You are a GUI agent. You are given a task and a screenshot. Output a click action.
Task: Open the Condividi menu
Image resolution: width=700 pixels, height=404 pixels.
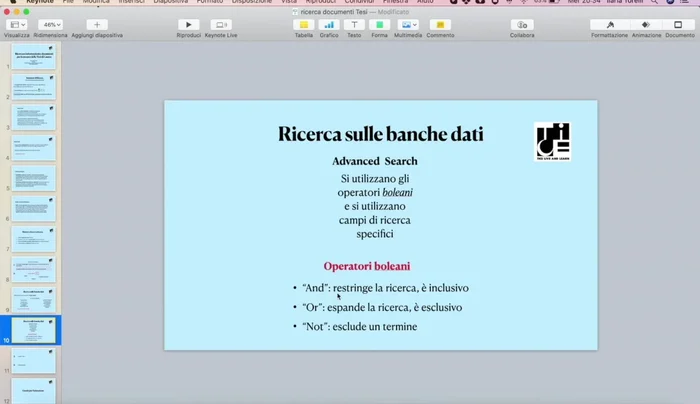[359, 2]
